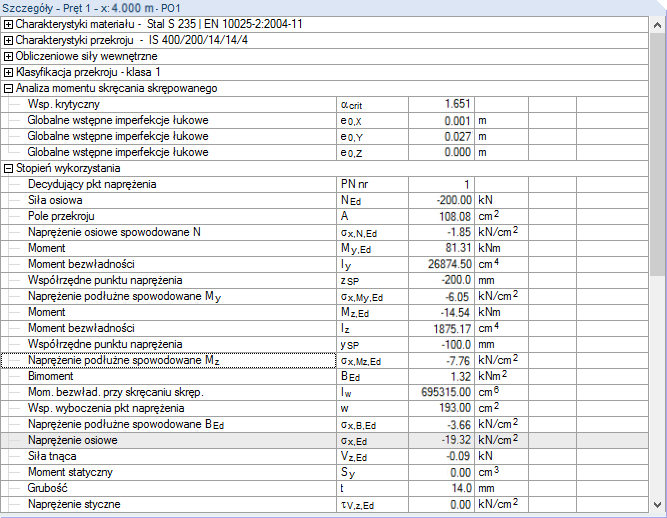This screenshot has width=667, height=518.
Task: Click the value 81.31
Action: pos(458,248)
